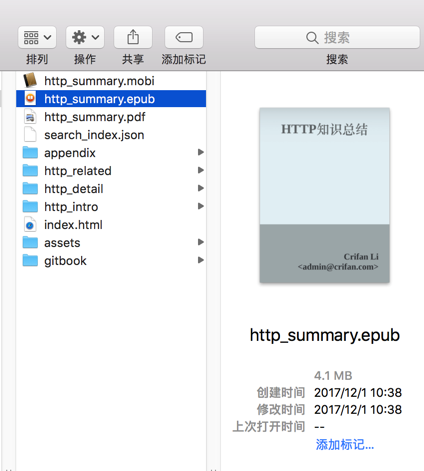The height and width of the screenshot is (471, 424).
Task: Select the gitbook folder name
Action: pos(65,261)
